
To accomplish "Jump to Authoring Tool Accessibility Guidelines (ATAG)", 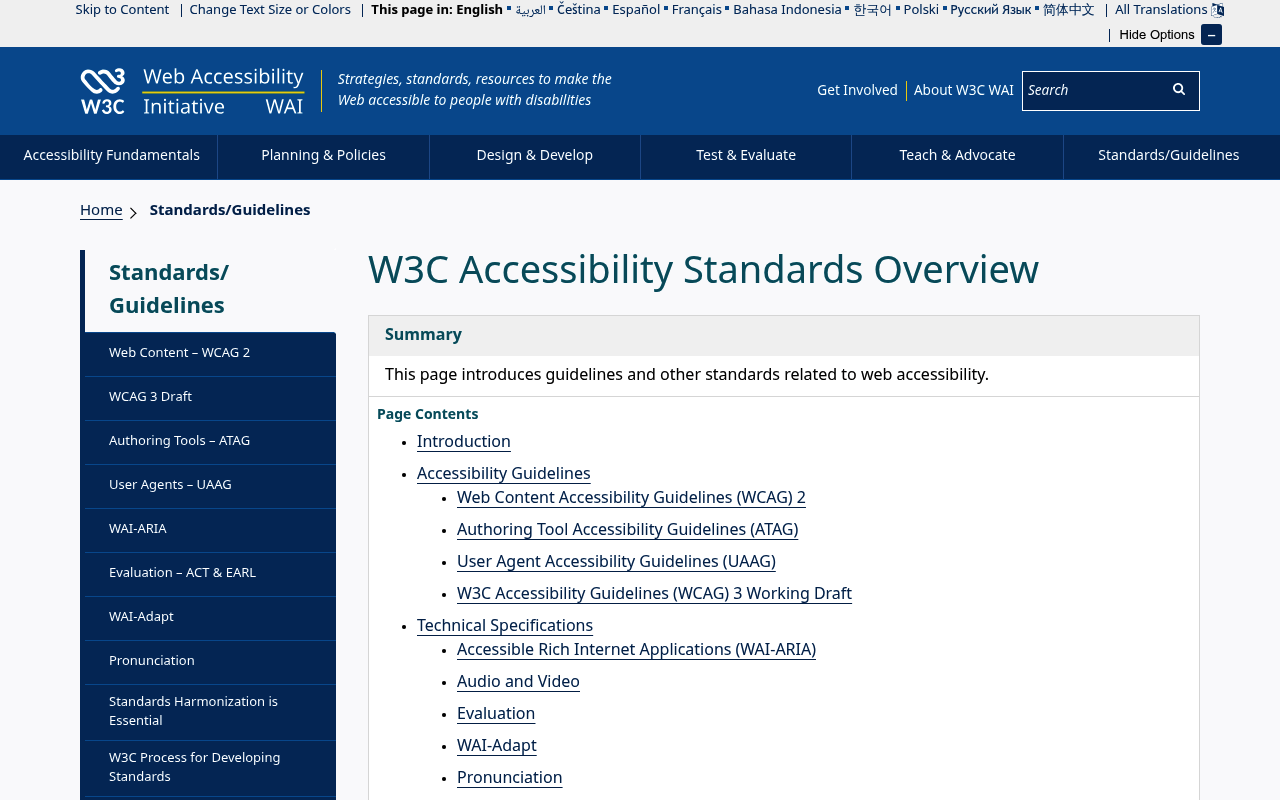I will 627,530.
